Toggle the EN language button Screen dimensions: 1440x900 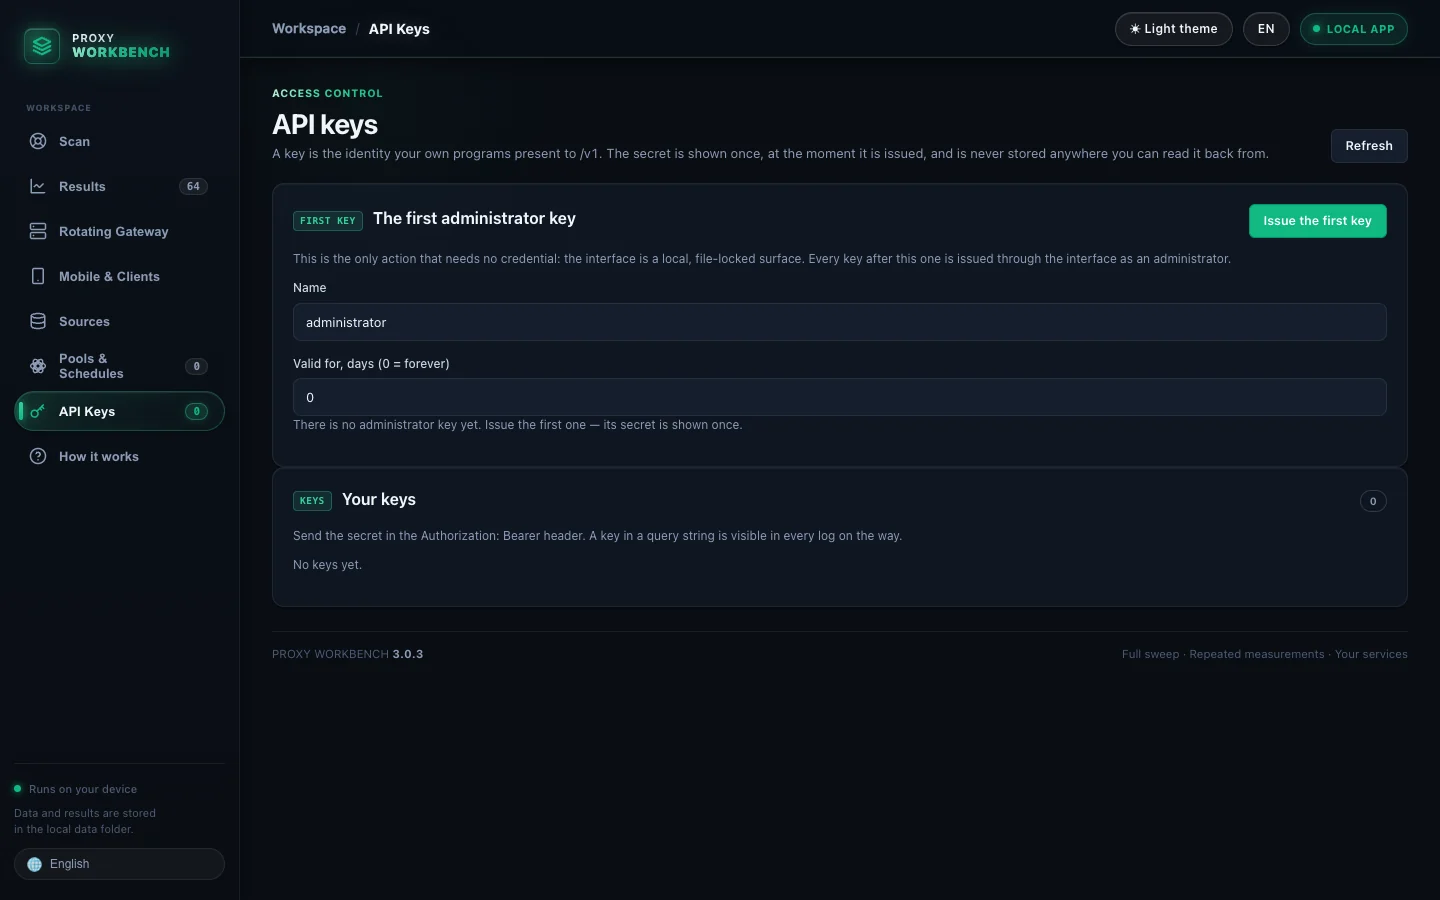tap(1266, 29)
